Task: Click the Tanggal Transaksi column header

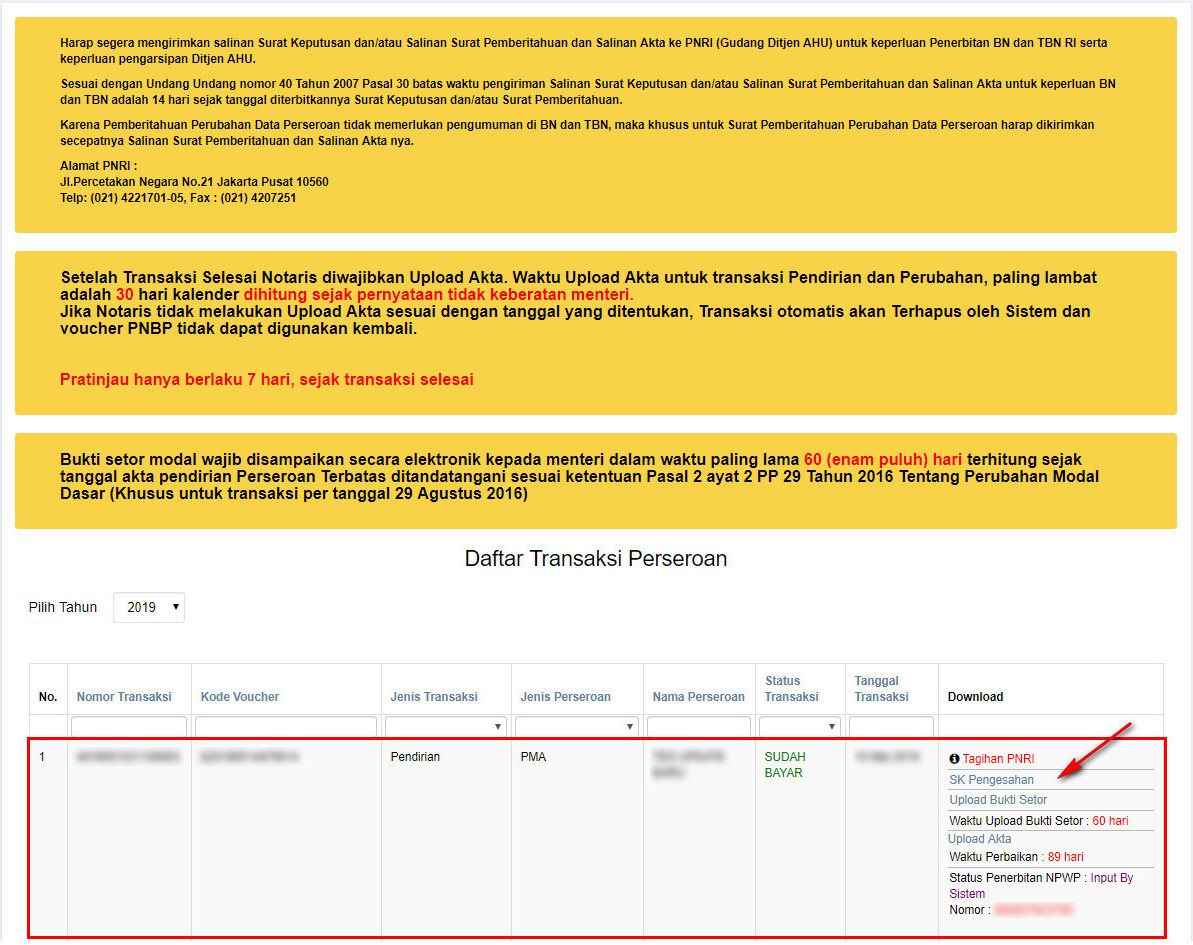Action: click(876, 689)
